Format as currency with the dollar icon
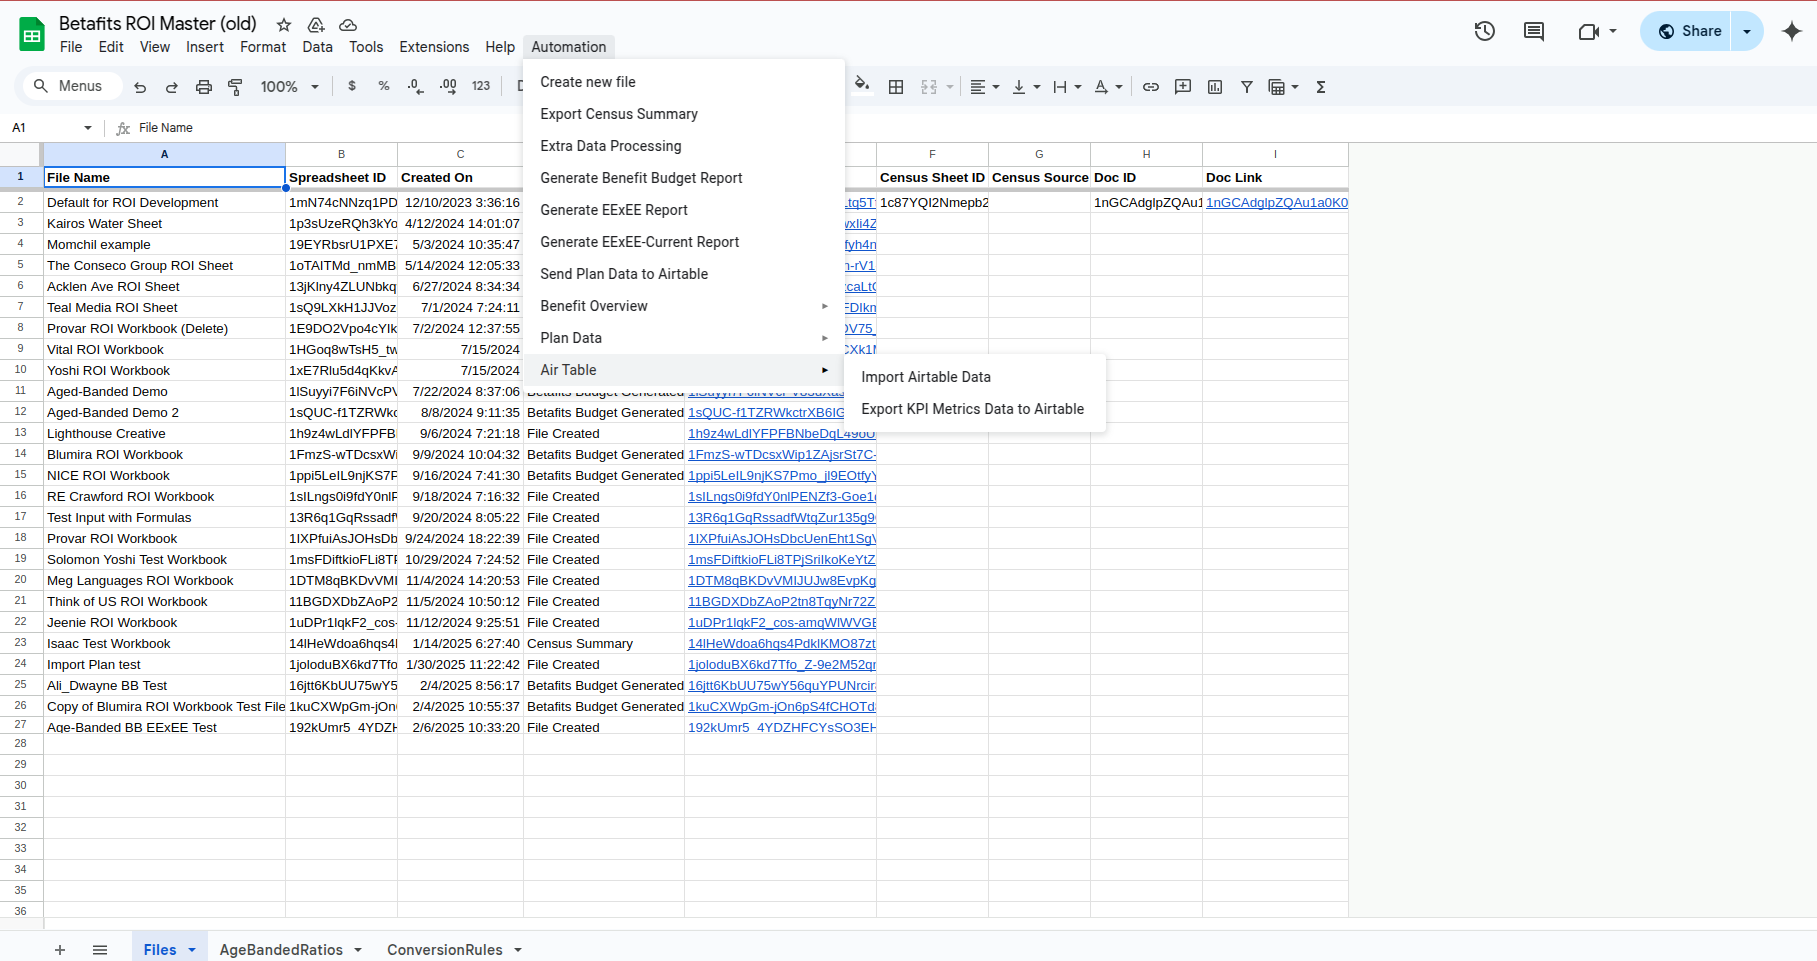 pos(352,87)
